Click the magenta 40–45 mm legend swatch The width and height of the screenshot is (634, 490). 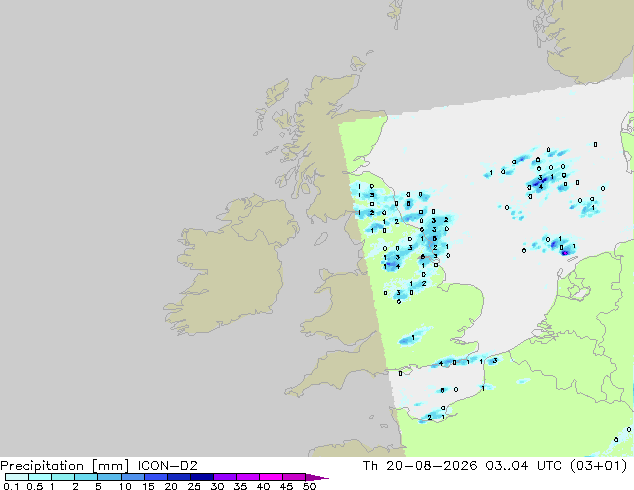point(271,477)
